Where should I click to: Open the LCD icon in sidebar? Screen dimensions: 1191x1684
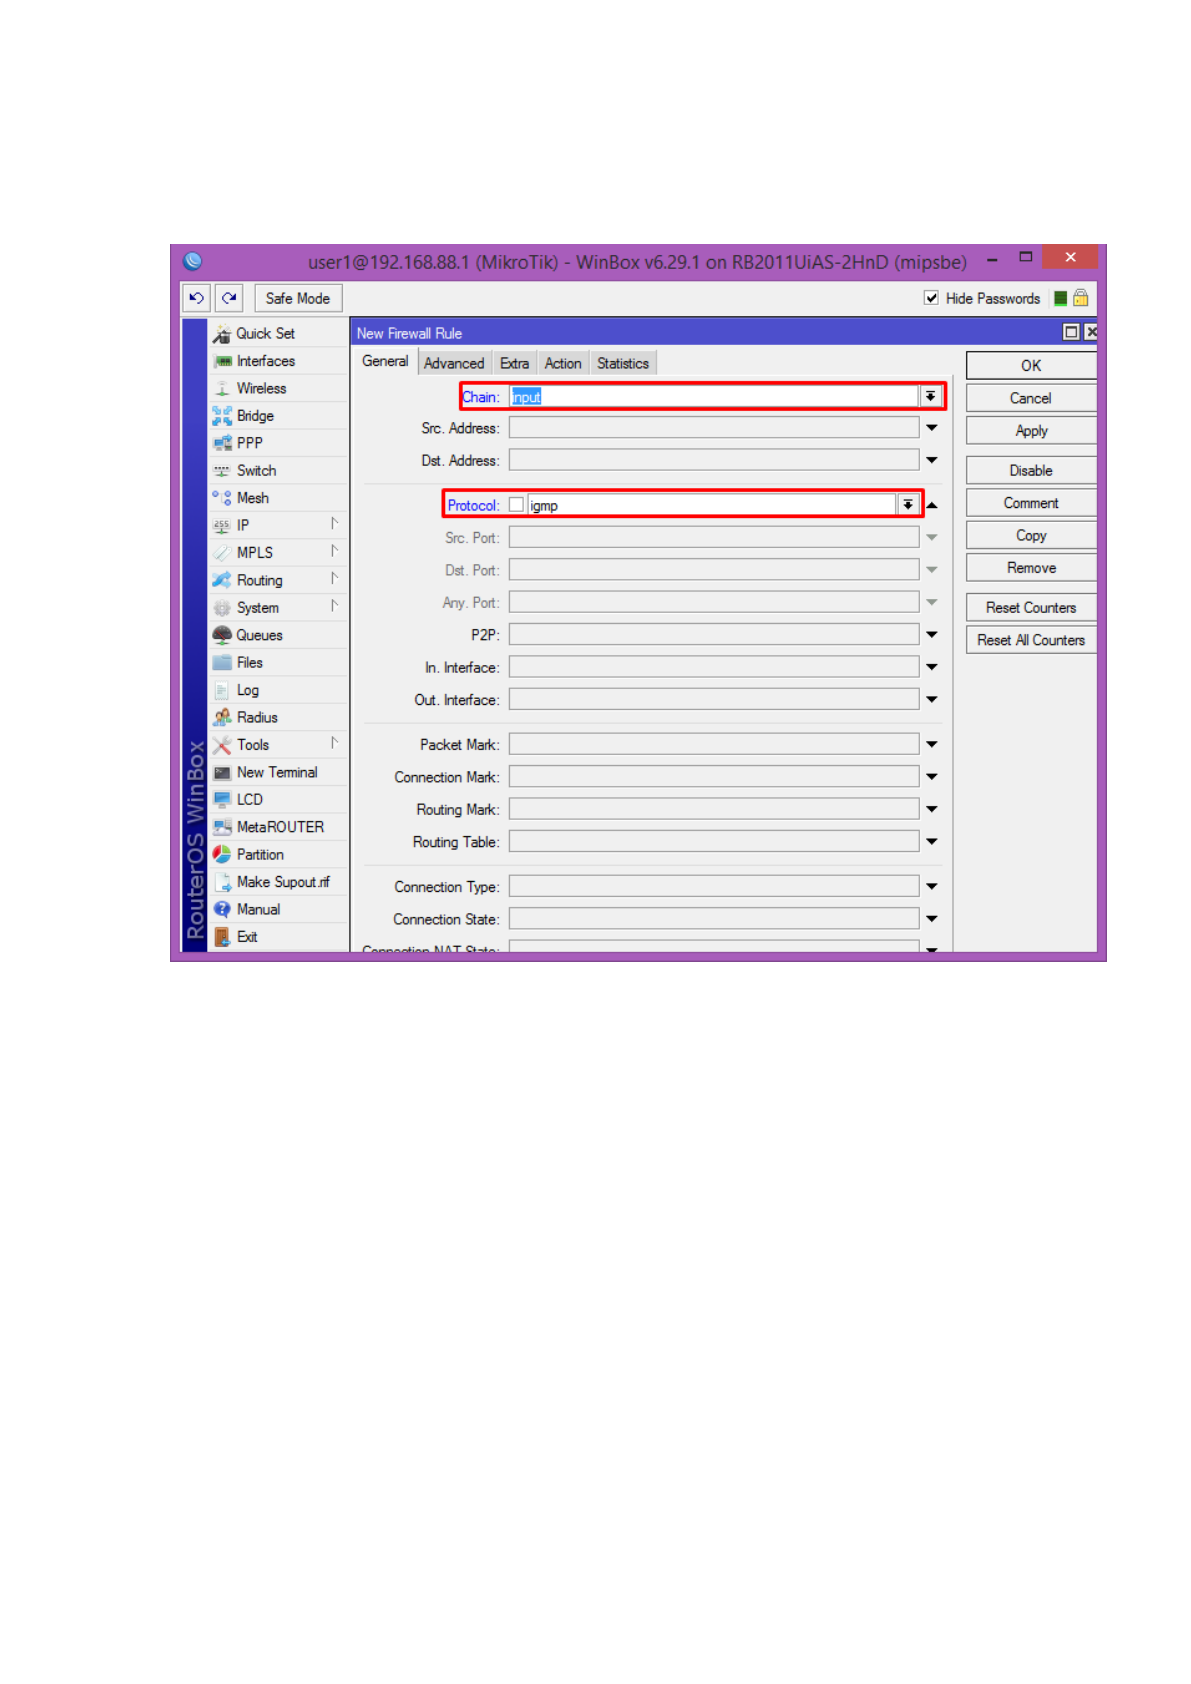pos(222,800)
